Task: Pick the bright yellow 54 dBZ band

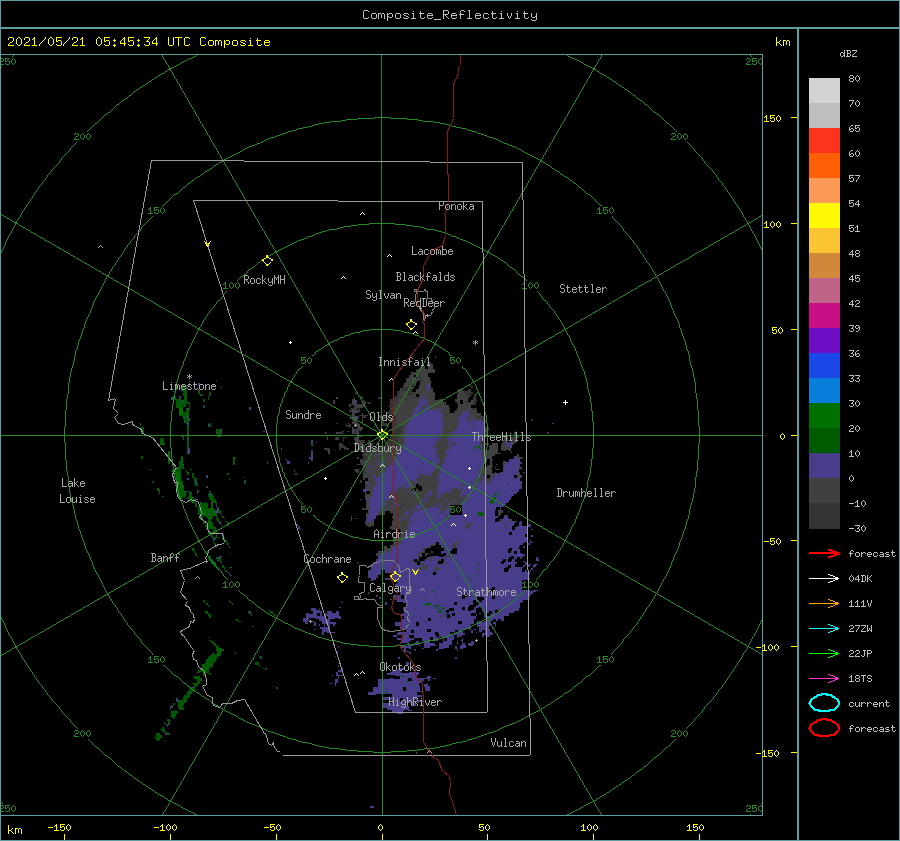Action: tap(824, 215)
